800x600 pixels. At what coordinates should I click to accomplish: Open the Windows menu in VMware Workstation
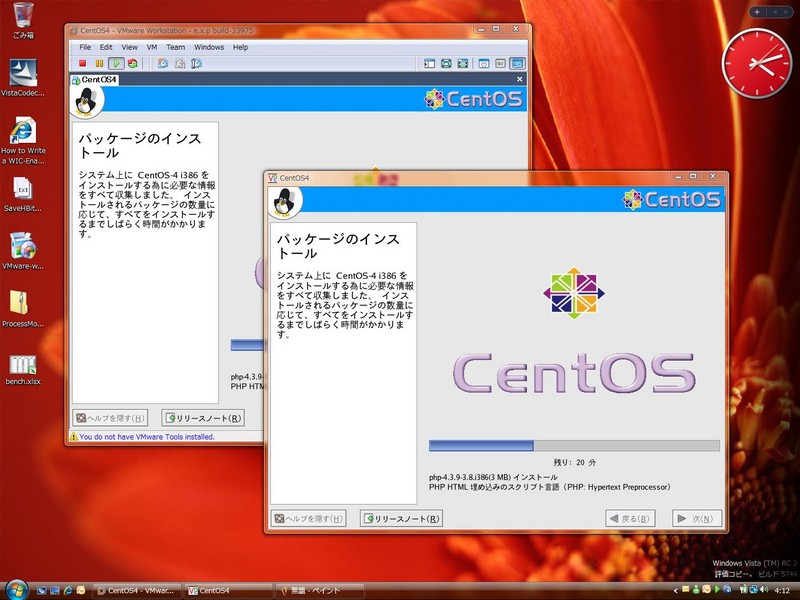(209, 47)
